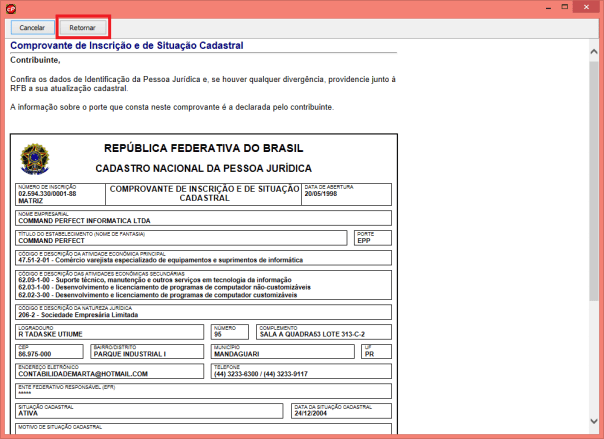
Task: Click the Cancelar button
Action: (x=32, y=28)
